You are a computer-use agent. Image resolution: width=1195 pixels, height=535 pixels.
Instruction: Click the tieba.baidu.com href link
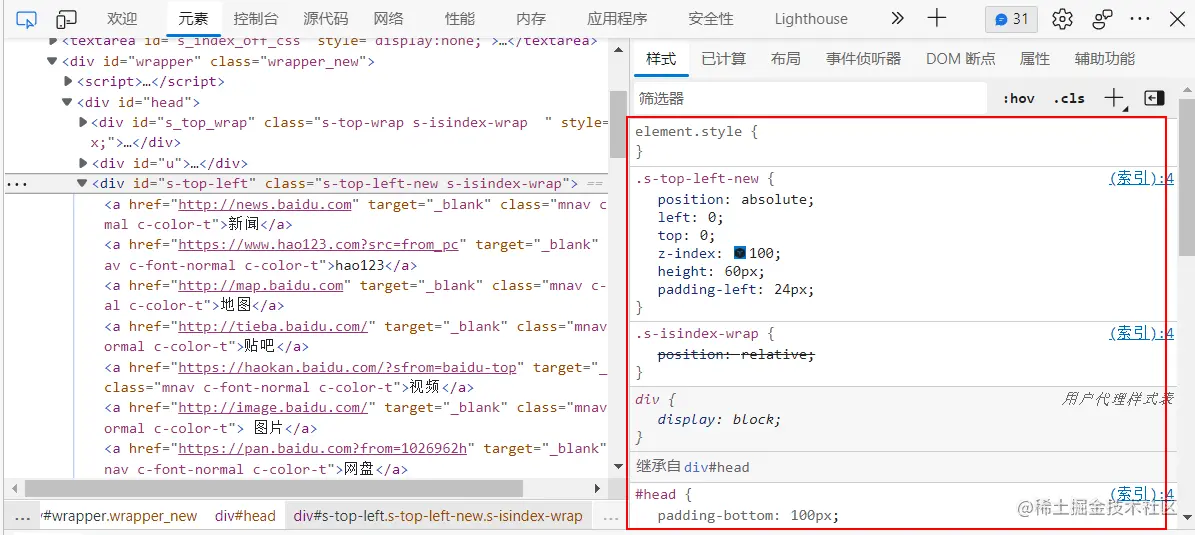pyautogui.click(x=274, y=326)
